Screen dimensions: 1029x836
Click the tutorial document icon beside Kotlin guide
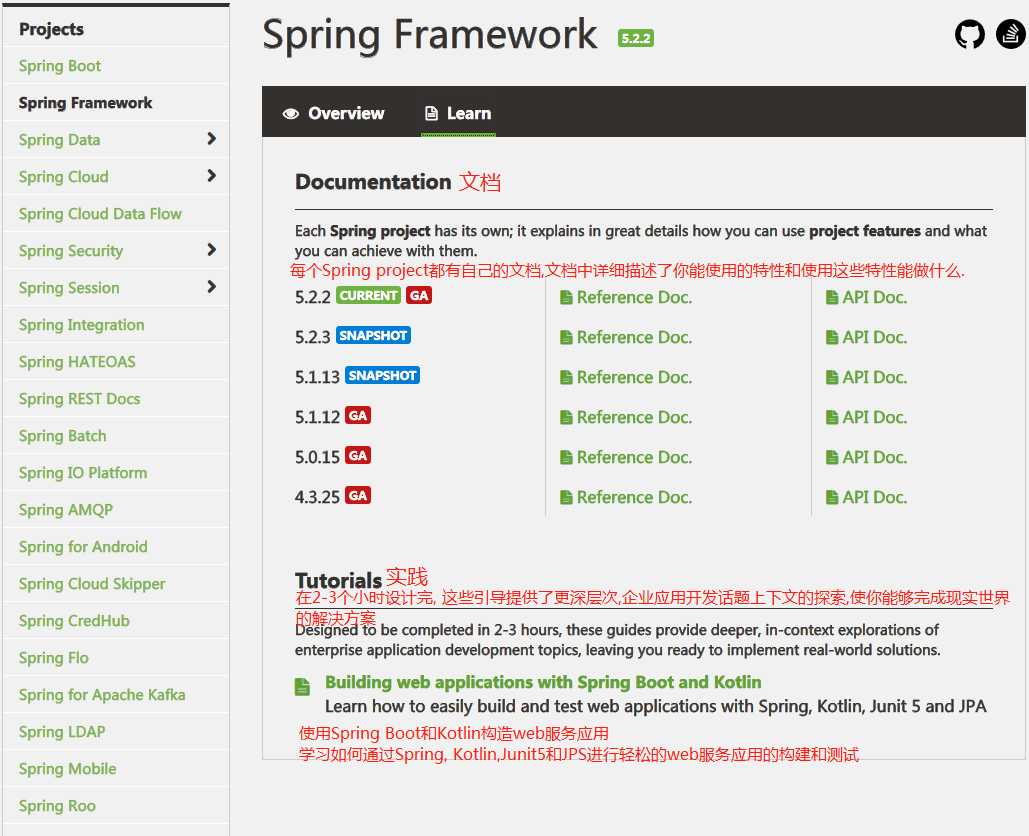(x=302, y=686)
